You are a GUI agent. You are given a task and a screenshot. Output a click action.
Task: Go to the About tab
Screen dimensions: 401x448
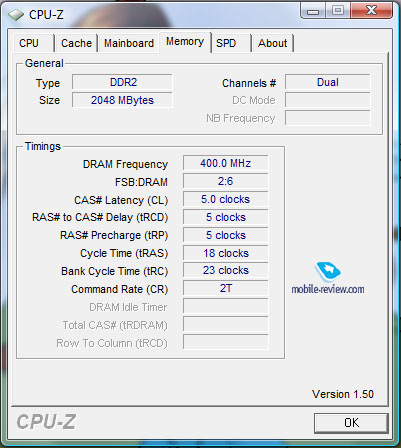tap(272, 43)
